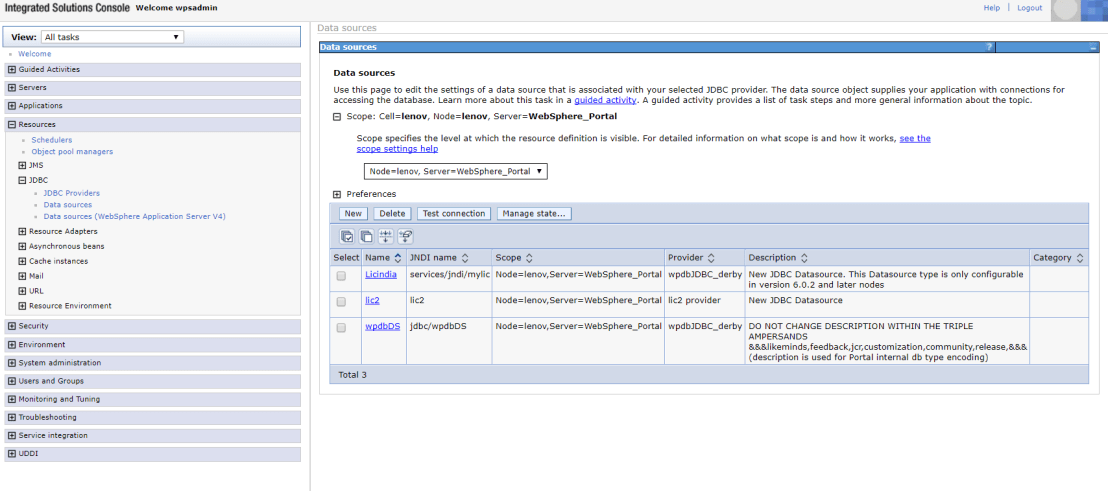Tick the wpdbDS data source checkbox
Viewport: 1108px width, 491px height.
click(342, 327)
